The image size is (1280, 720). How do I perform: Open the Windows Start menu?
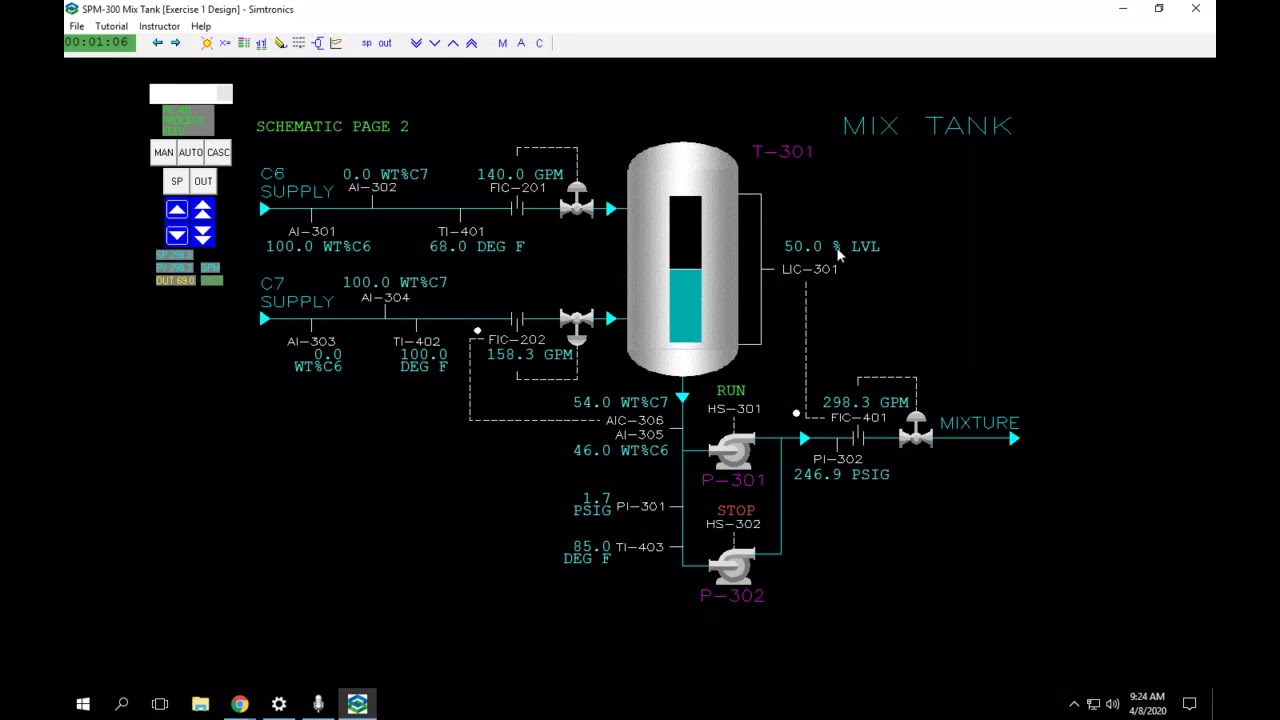[x=83, y=704]
